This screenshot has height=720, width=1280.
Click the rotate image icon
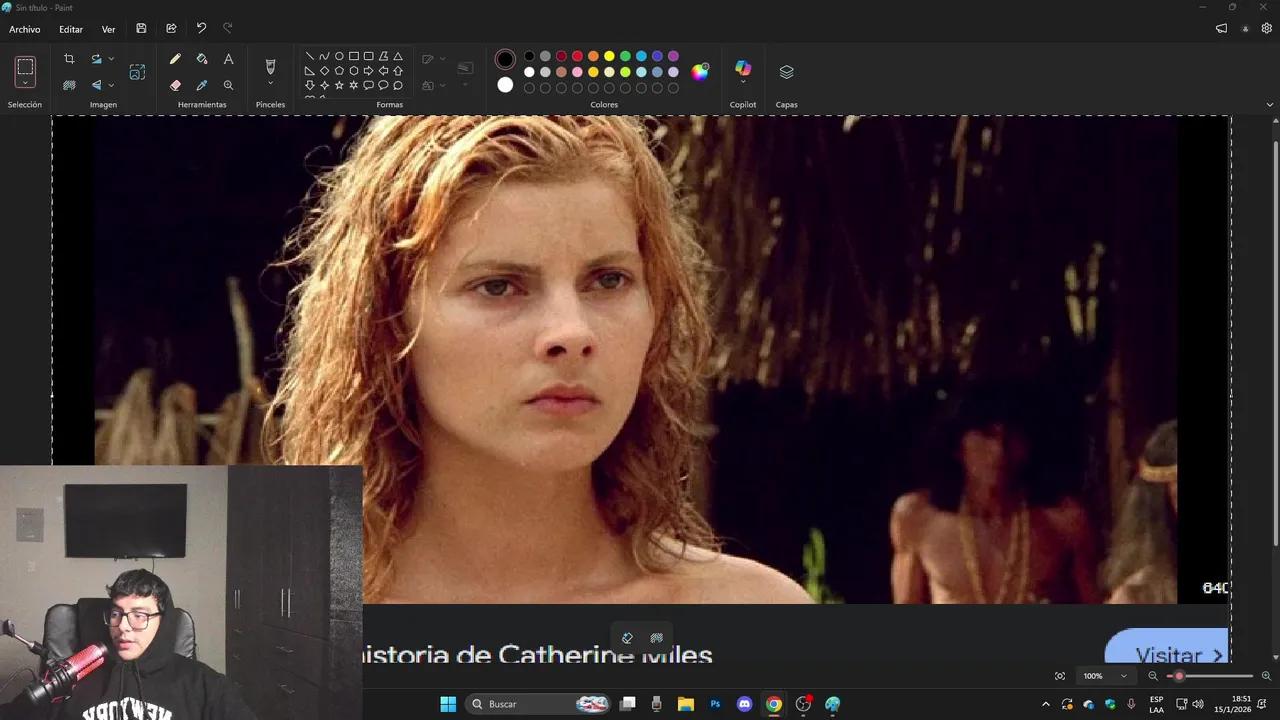tap(96, 59)
